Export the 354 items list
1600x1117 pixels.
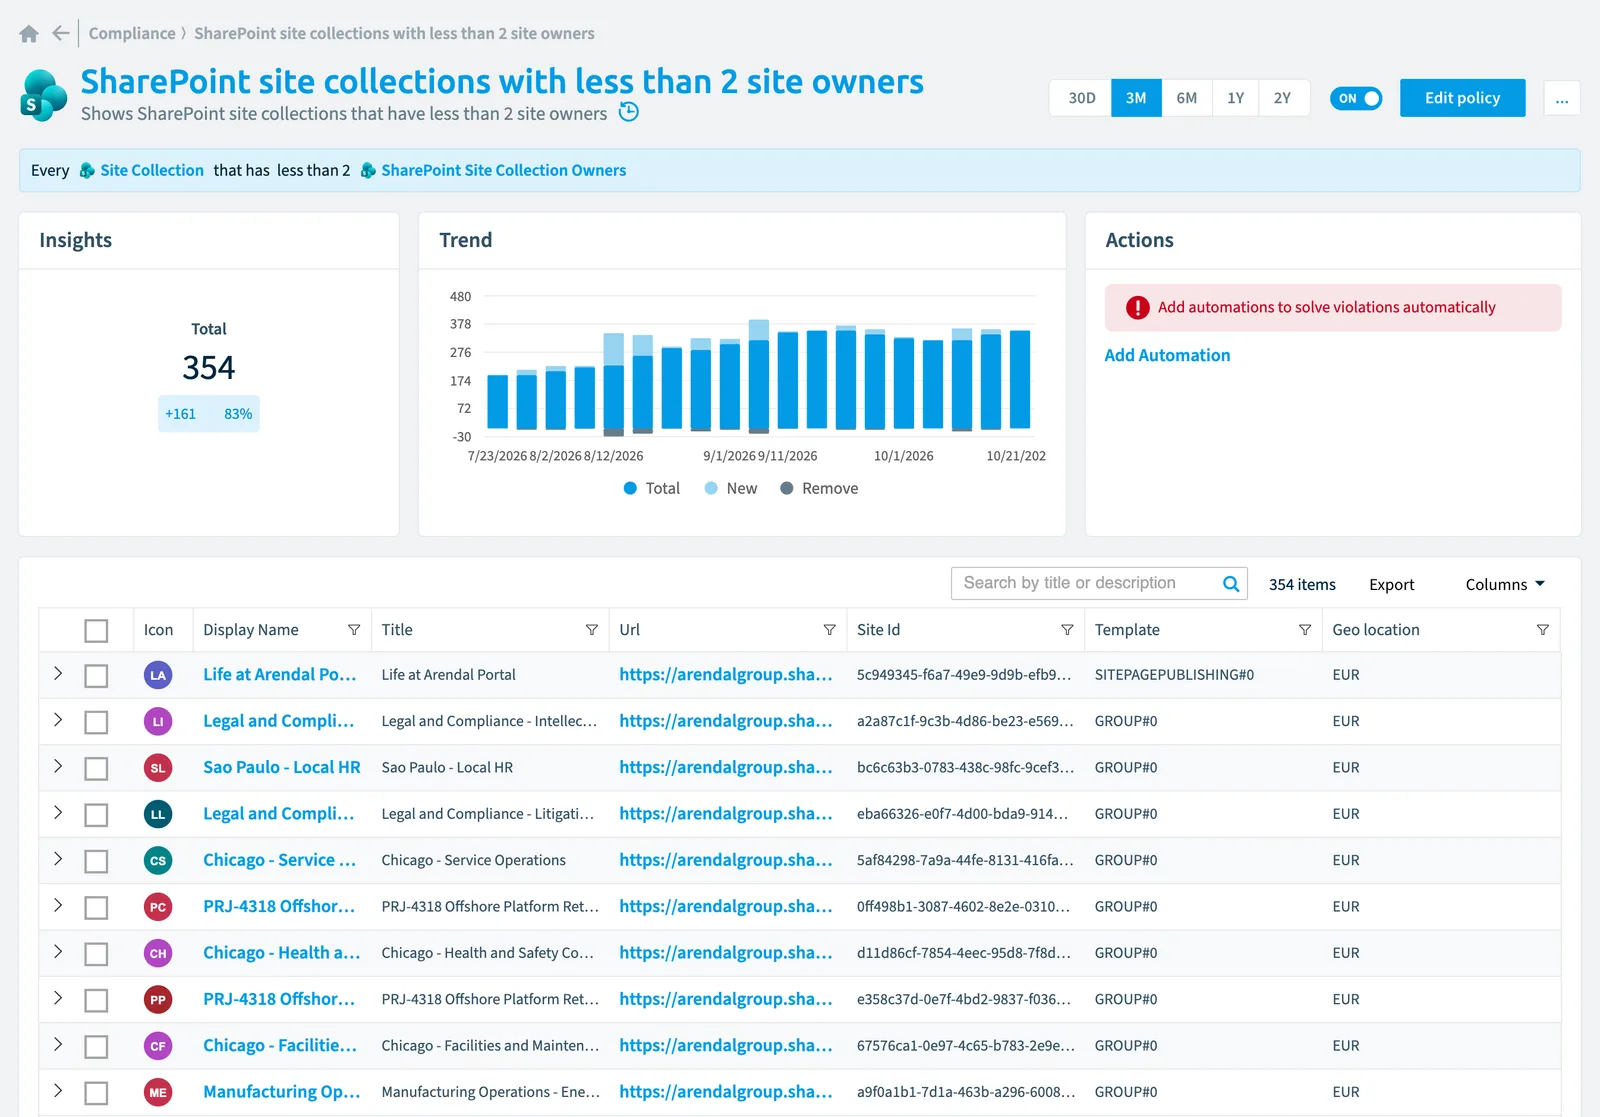coord(1391,585)
